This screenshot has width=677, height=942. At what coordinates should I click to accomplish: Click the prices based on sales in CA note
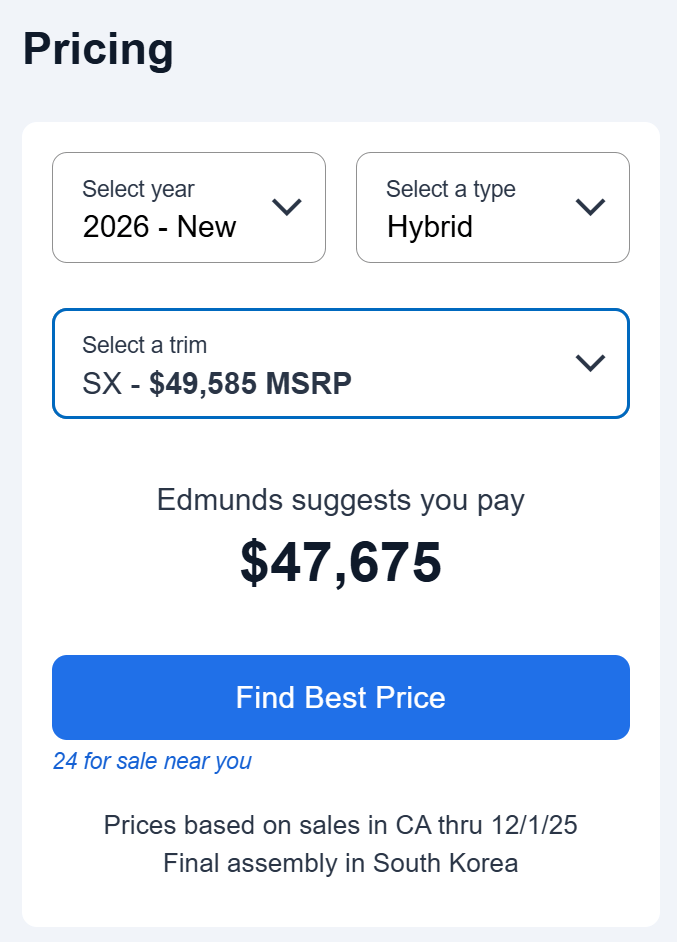340,825
